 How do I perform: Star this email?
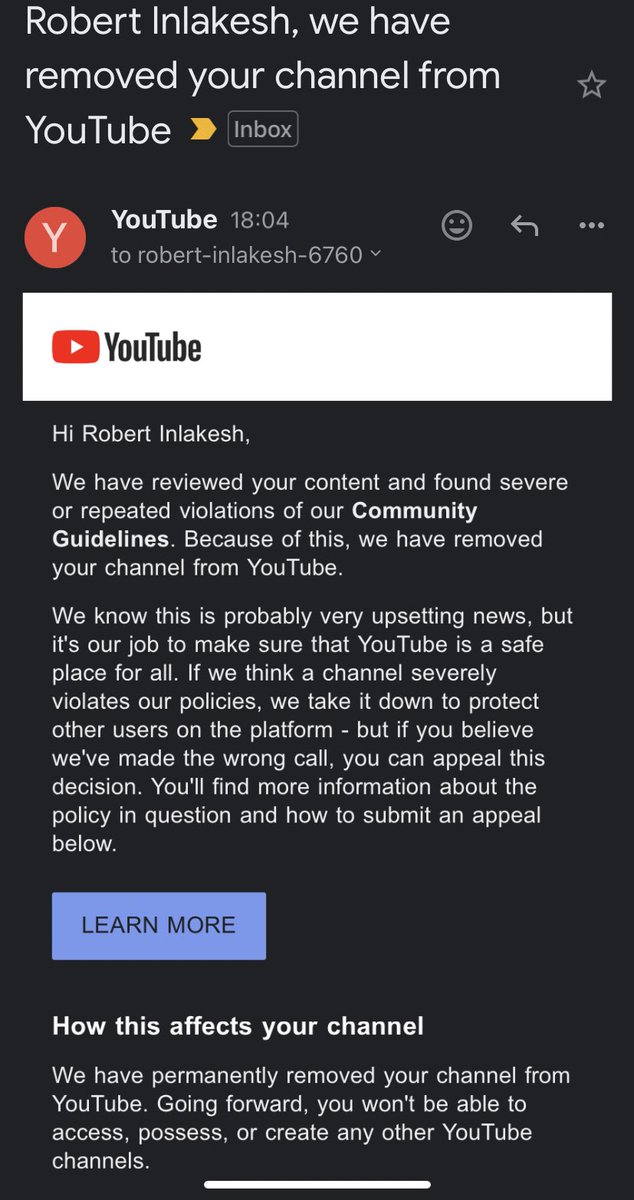tap(592, 86)
